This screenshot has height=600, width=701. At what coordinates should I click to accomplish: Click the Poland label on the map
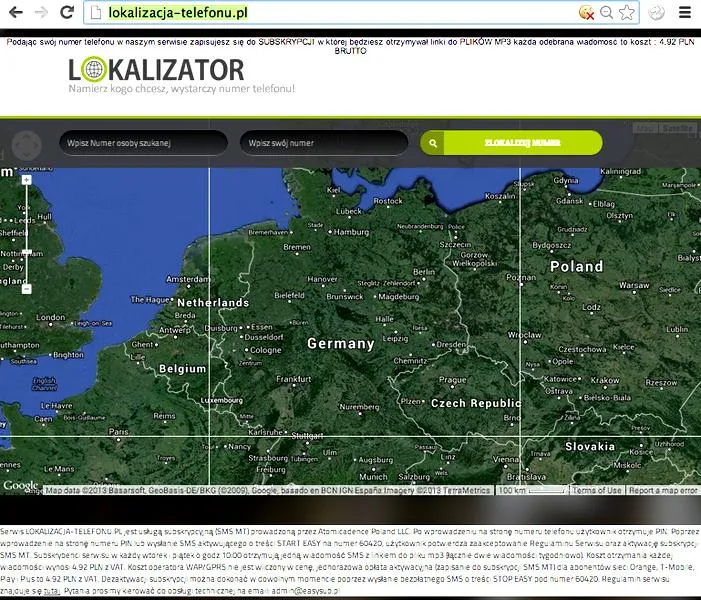(x=577, y=266)
